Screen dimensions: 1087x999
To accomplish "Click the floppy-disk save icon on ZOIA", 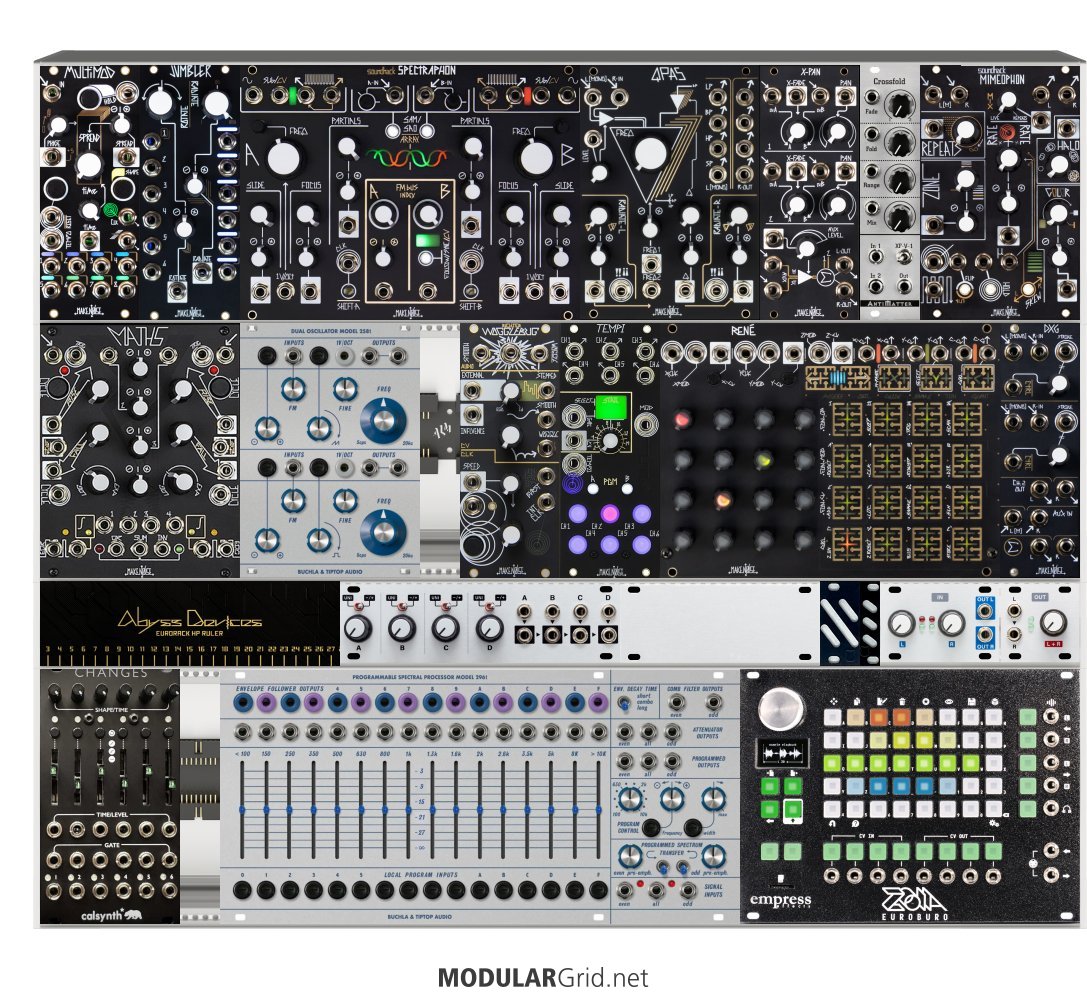I will [971, 702].
